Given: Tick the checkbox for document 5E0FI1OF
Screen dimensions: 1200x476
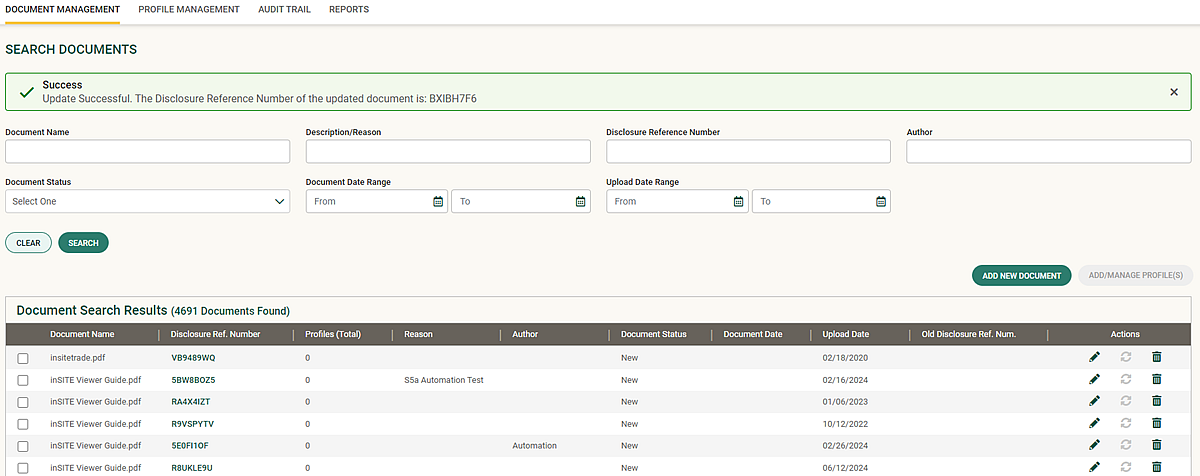Looking at the screenshot, I should pos(23,446).
